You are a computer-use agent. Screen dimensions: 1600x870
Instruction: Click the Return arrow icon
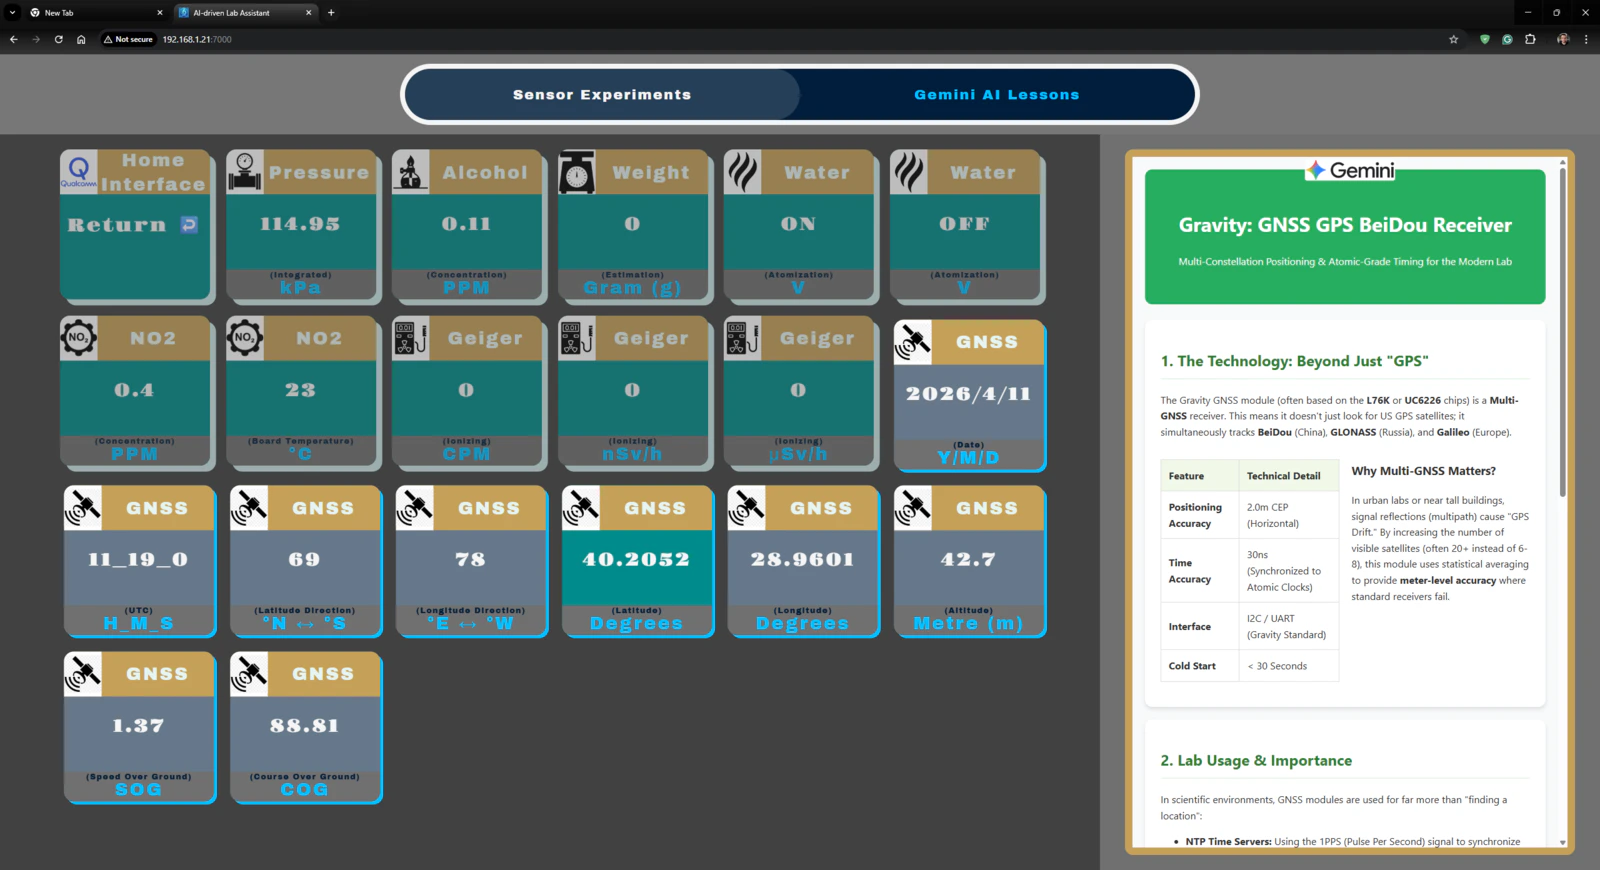click(x=189, y=225)
